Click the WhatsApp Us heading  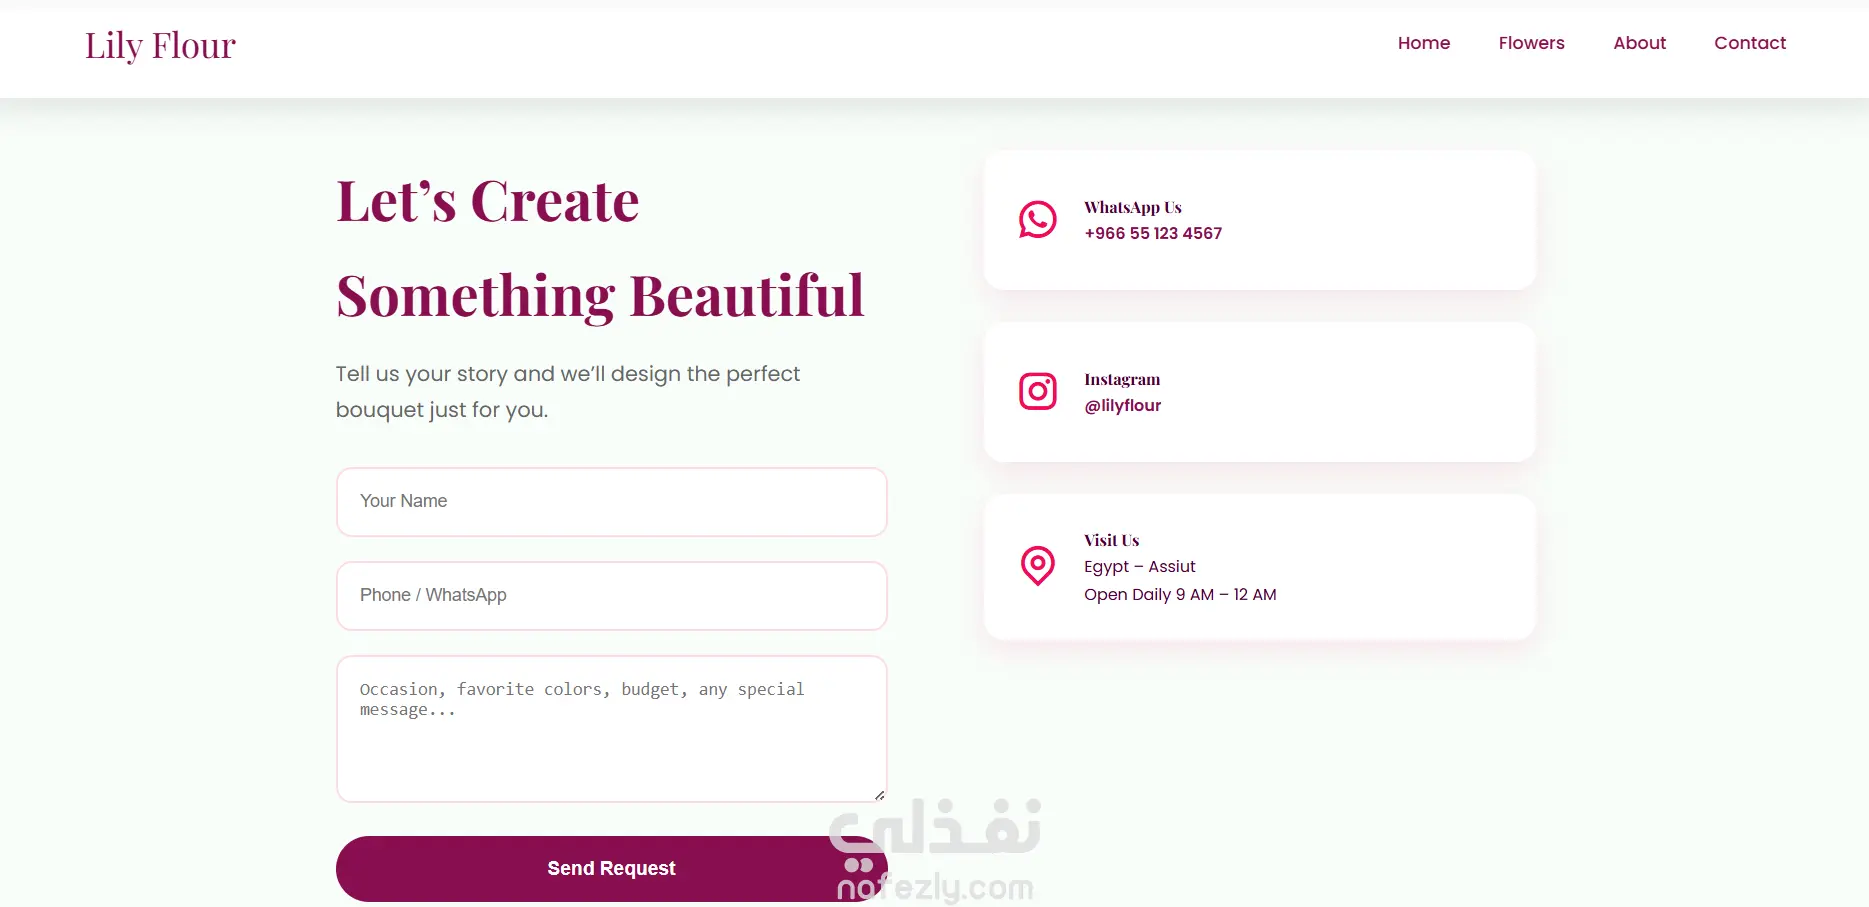1133,207
